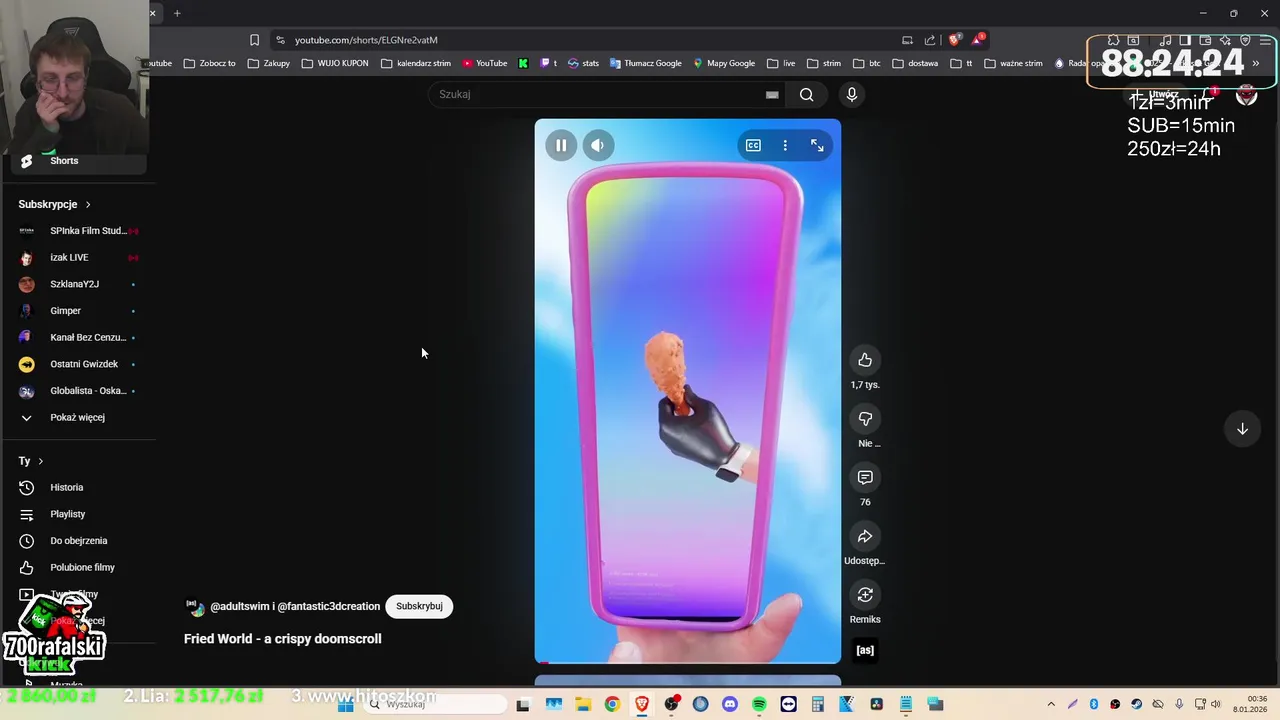This screenshot has width=1280, height=720.
Task: Open the Kanał Bez Cenzury channel
Action: (x=78, y=337)
